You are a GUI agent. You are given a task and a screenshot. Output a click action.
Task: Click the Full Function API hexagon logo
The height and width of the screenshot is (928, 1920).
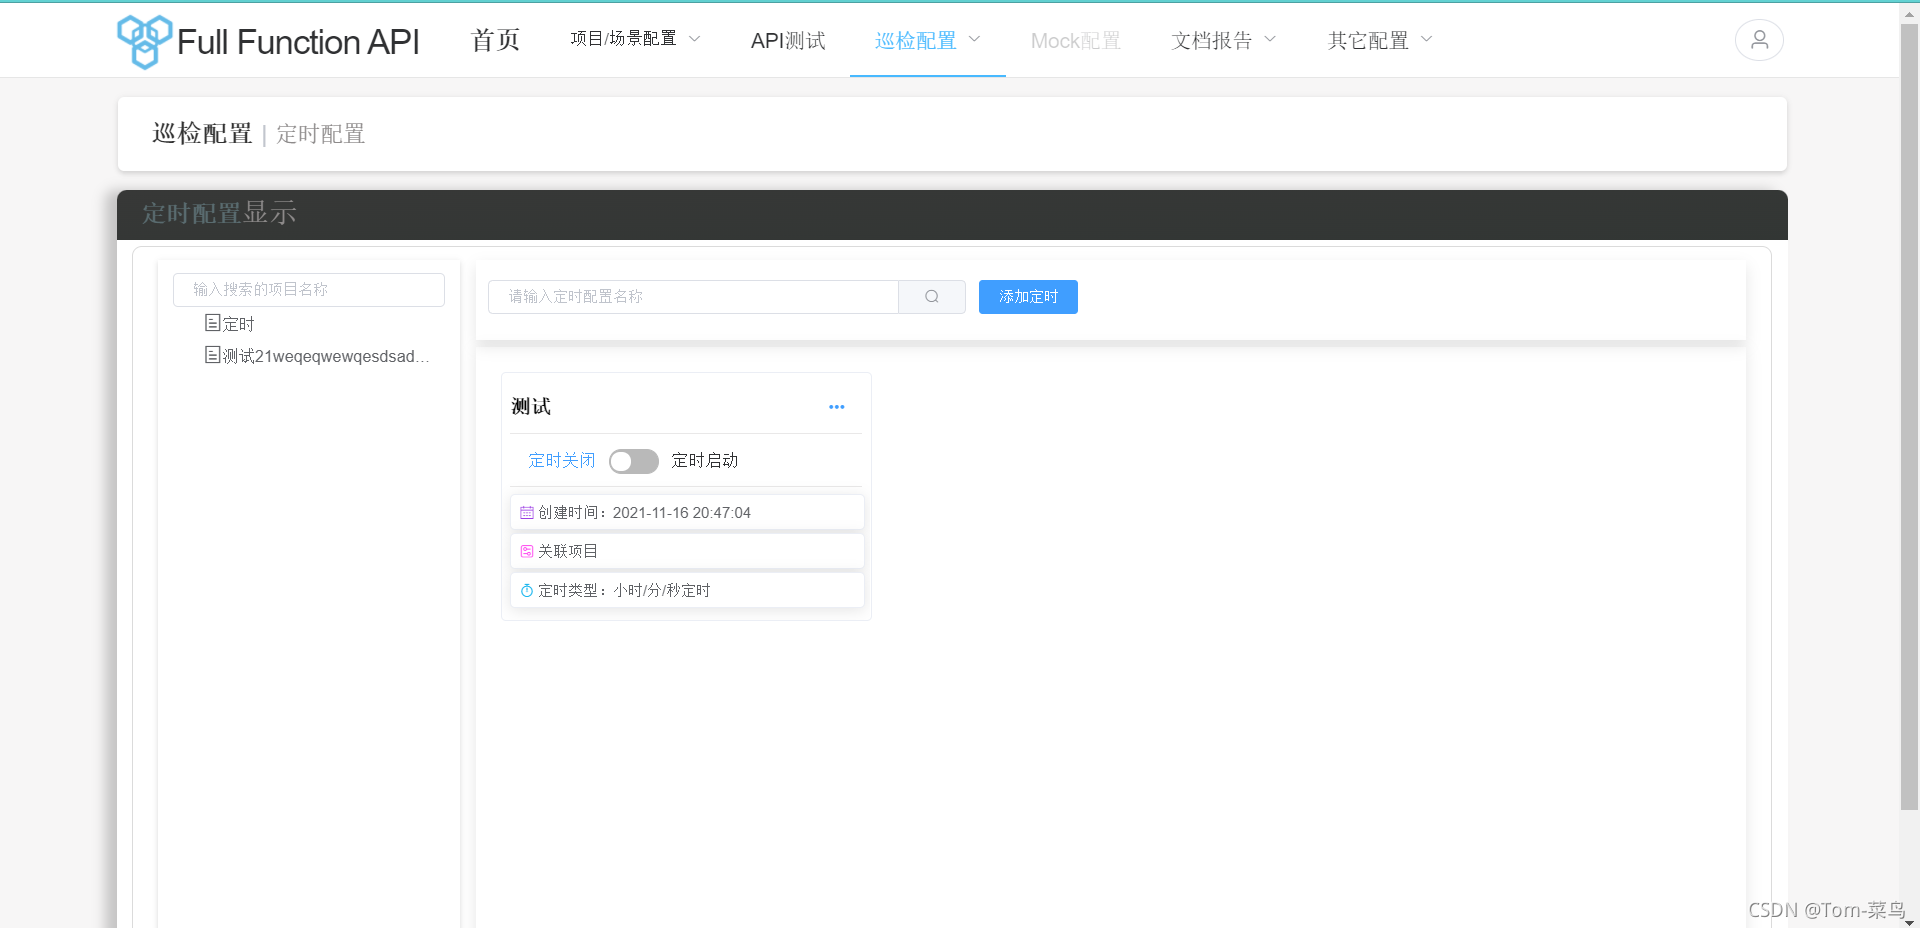click(x=144, y=41)
